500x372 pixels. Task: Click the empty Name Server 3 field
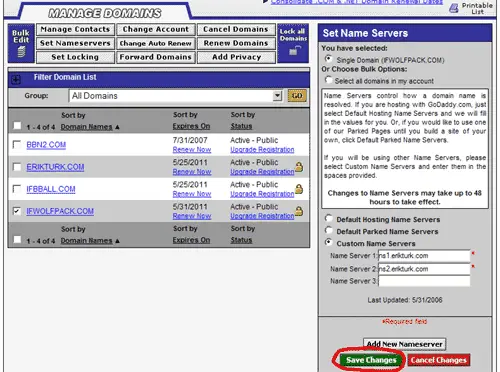point(424,281)
